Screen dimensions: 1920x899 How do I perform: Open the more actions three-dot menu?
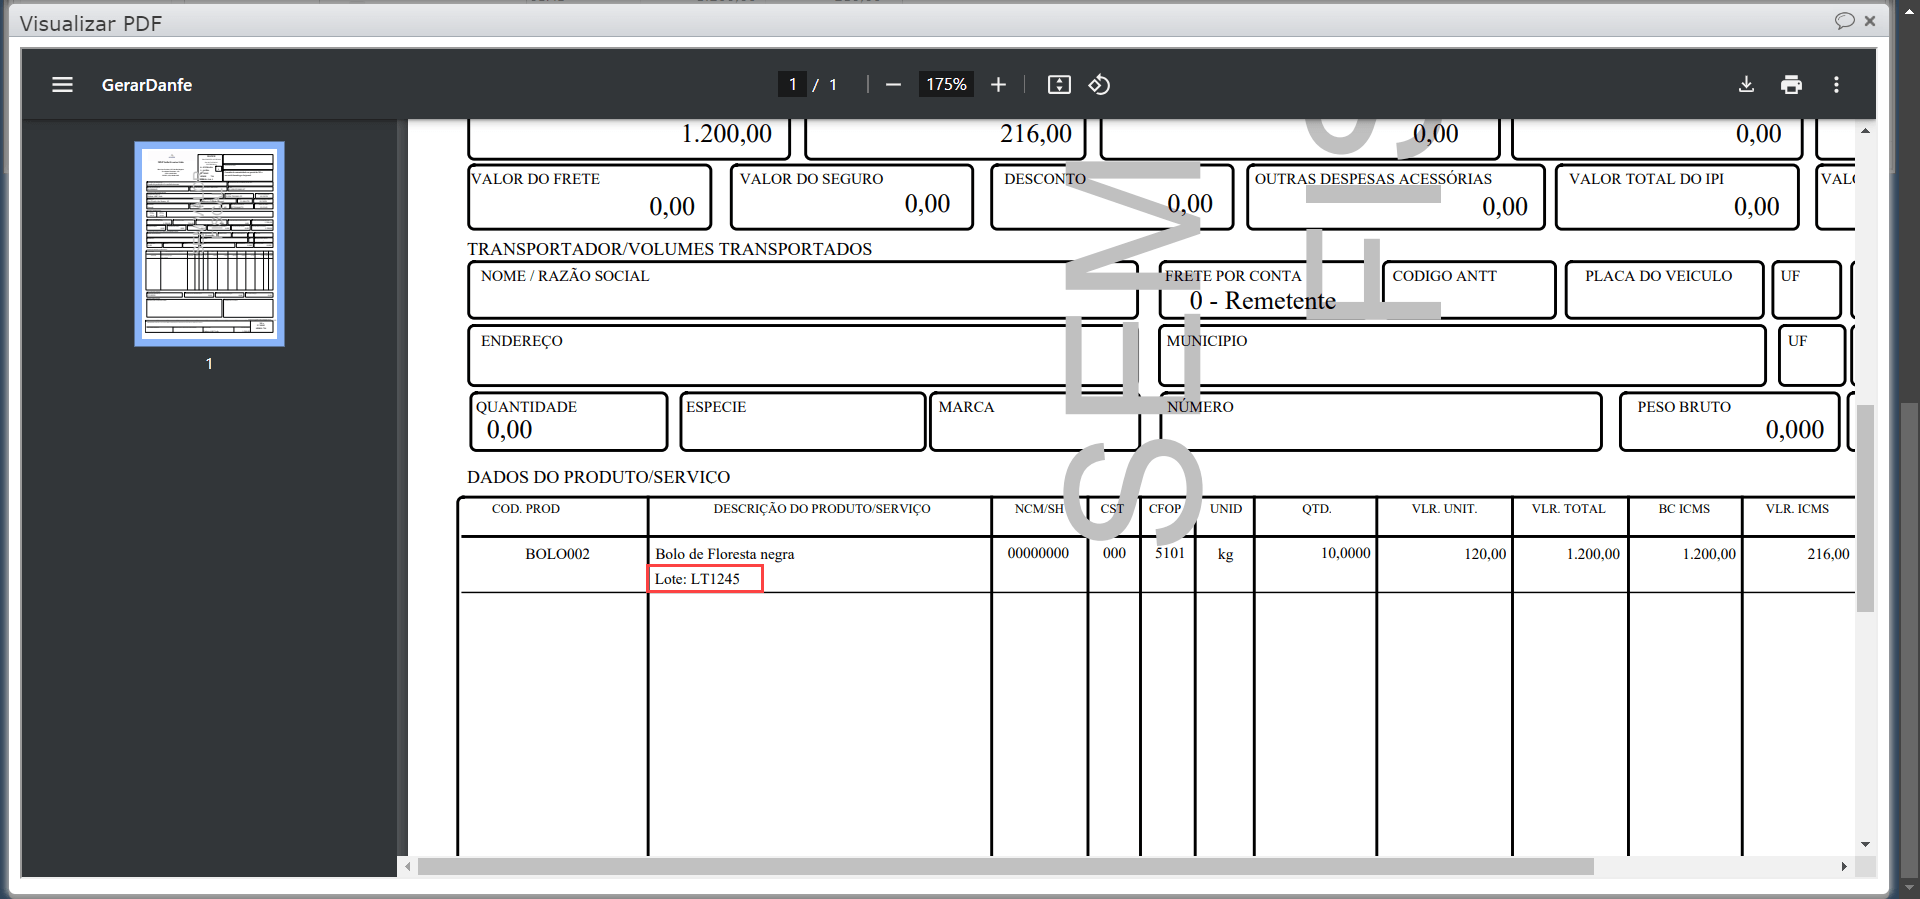point(1836,85)
